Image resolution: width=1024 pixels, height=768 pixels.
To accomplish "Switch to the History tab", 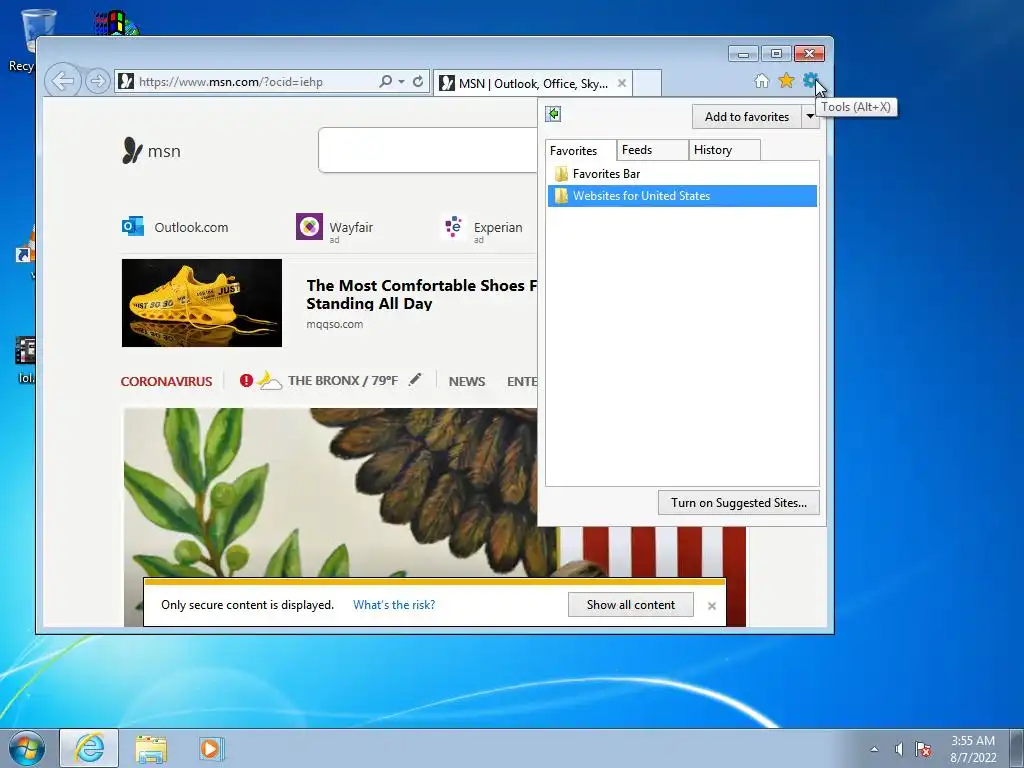I will pos(724,150).
